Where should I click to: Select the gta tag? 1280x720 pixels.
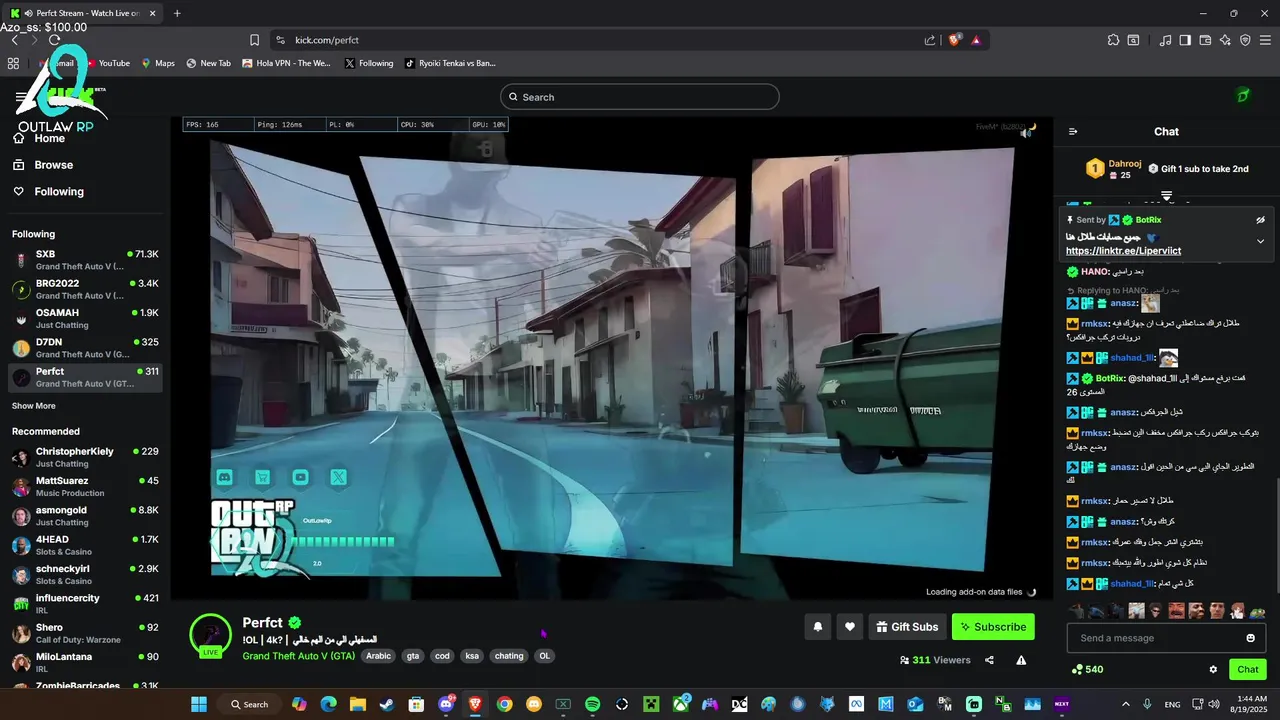click(x=413, y=656)
